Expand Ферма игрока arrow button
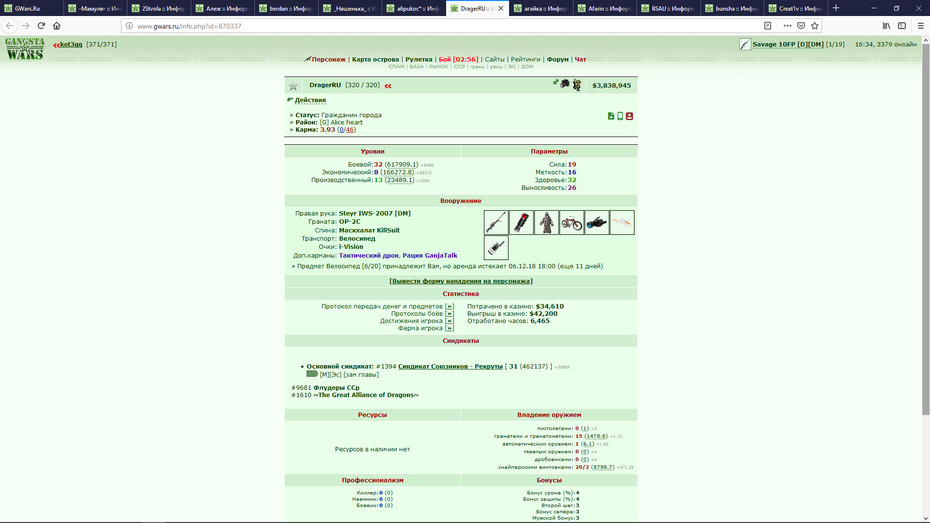 click(449, 328)
